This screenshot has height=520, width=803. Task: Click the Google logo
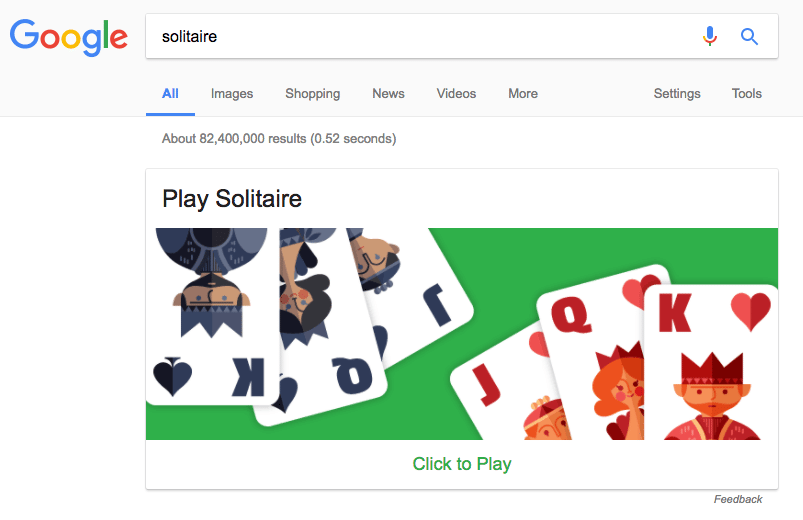tap(69, 37)
